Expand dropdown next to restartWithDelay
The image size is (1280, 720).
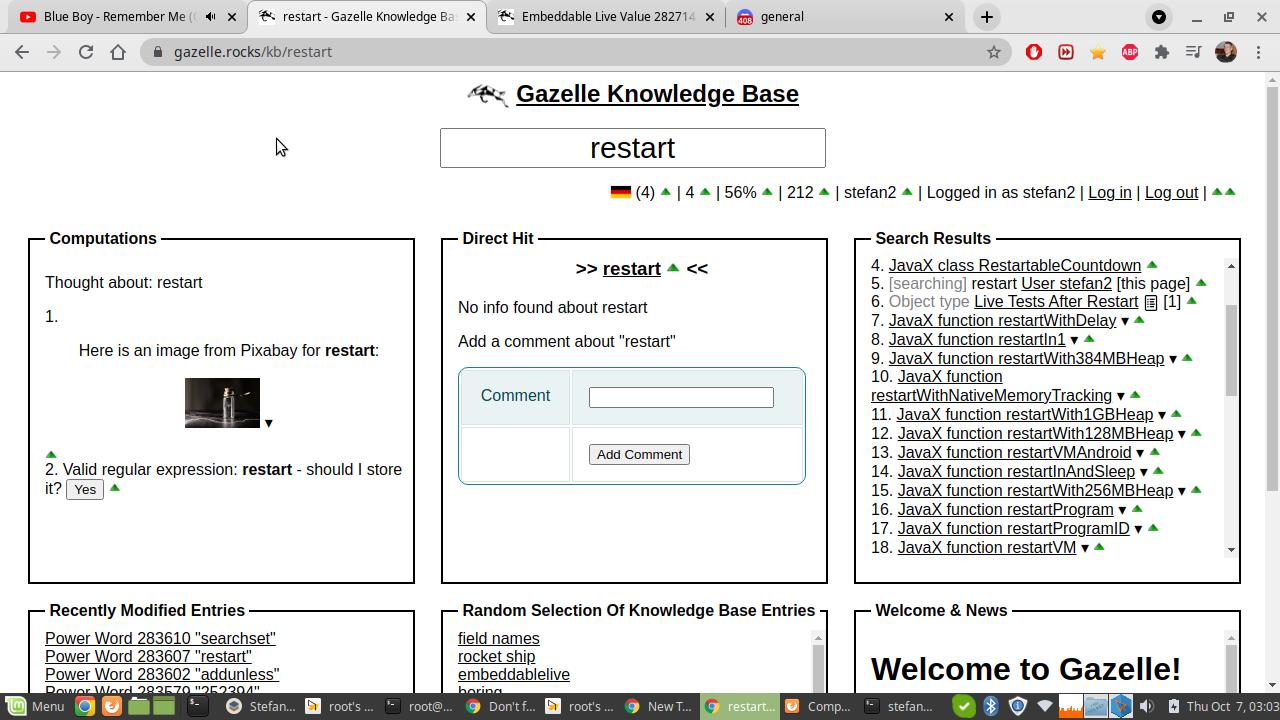click(1124, 321)
